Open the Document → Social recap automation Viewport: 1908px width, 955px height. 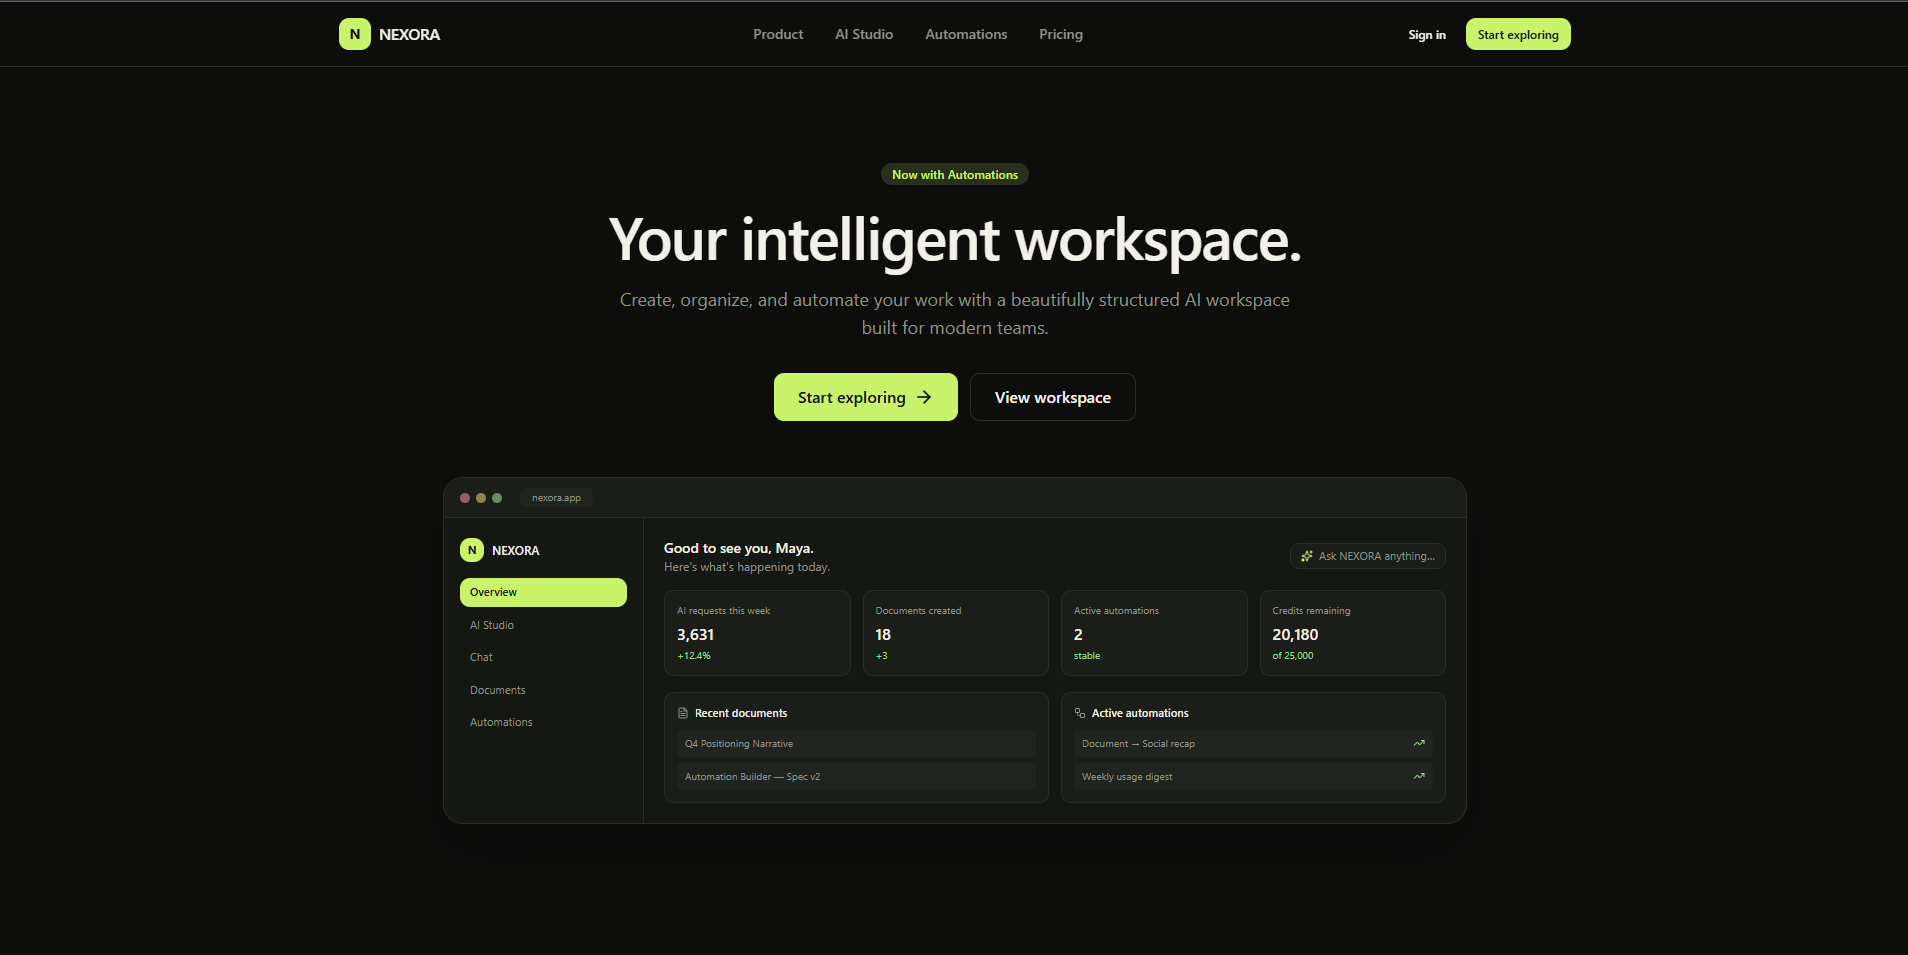point(1253,743)
